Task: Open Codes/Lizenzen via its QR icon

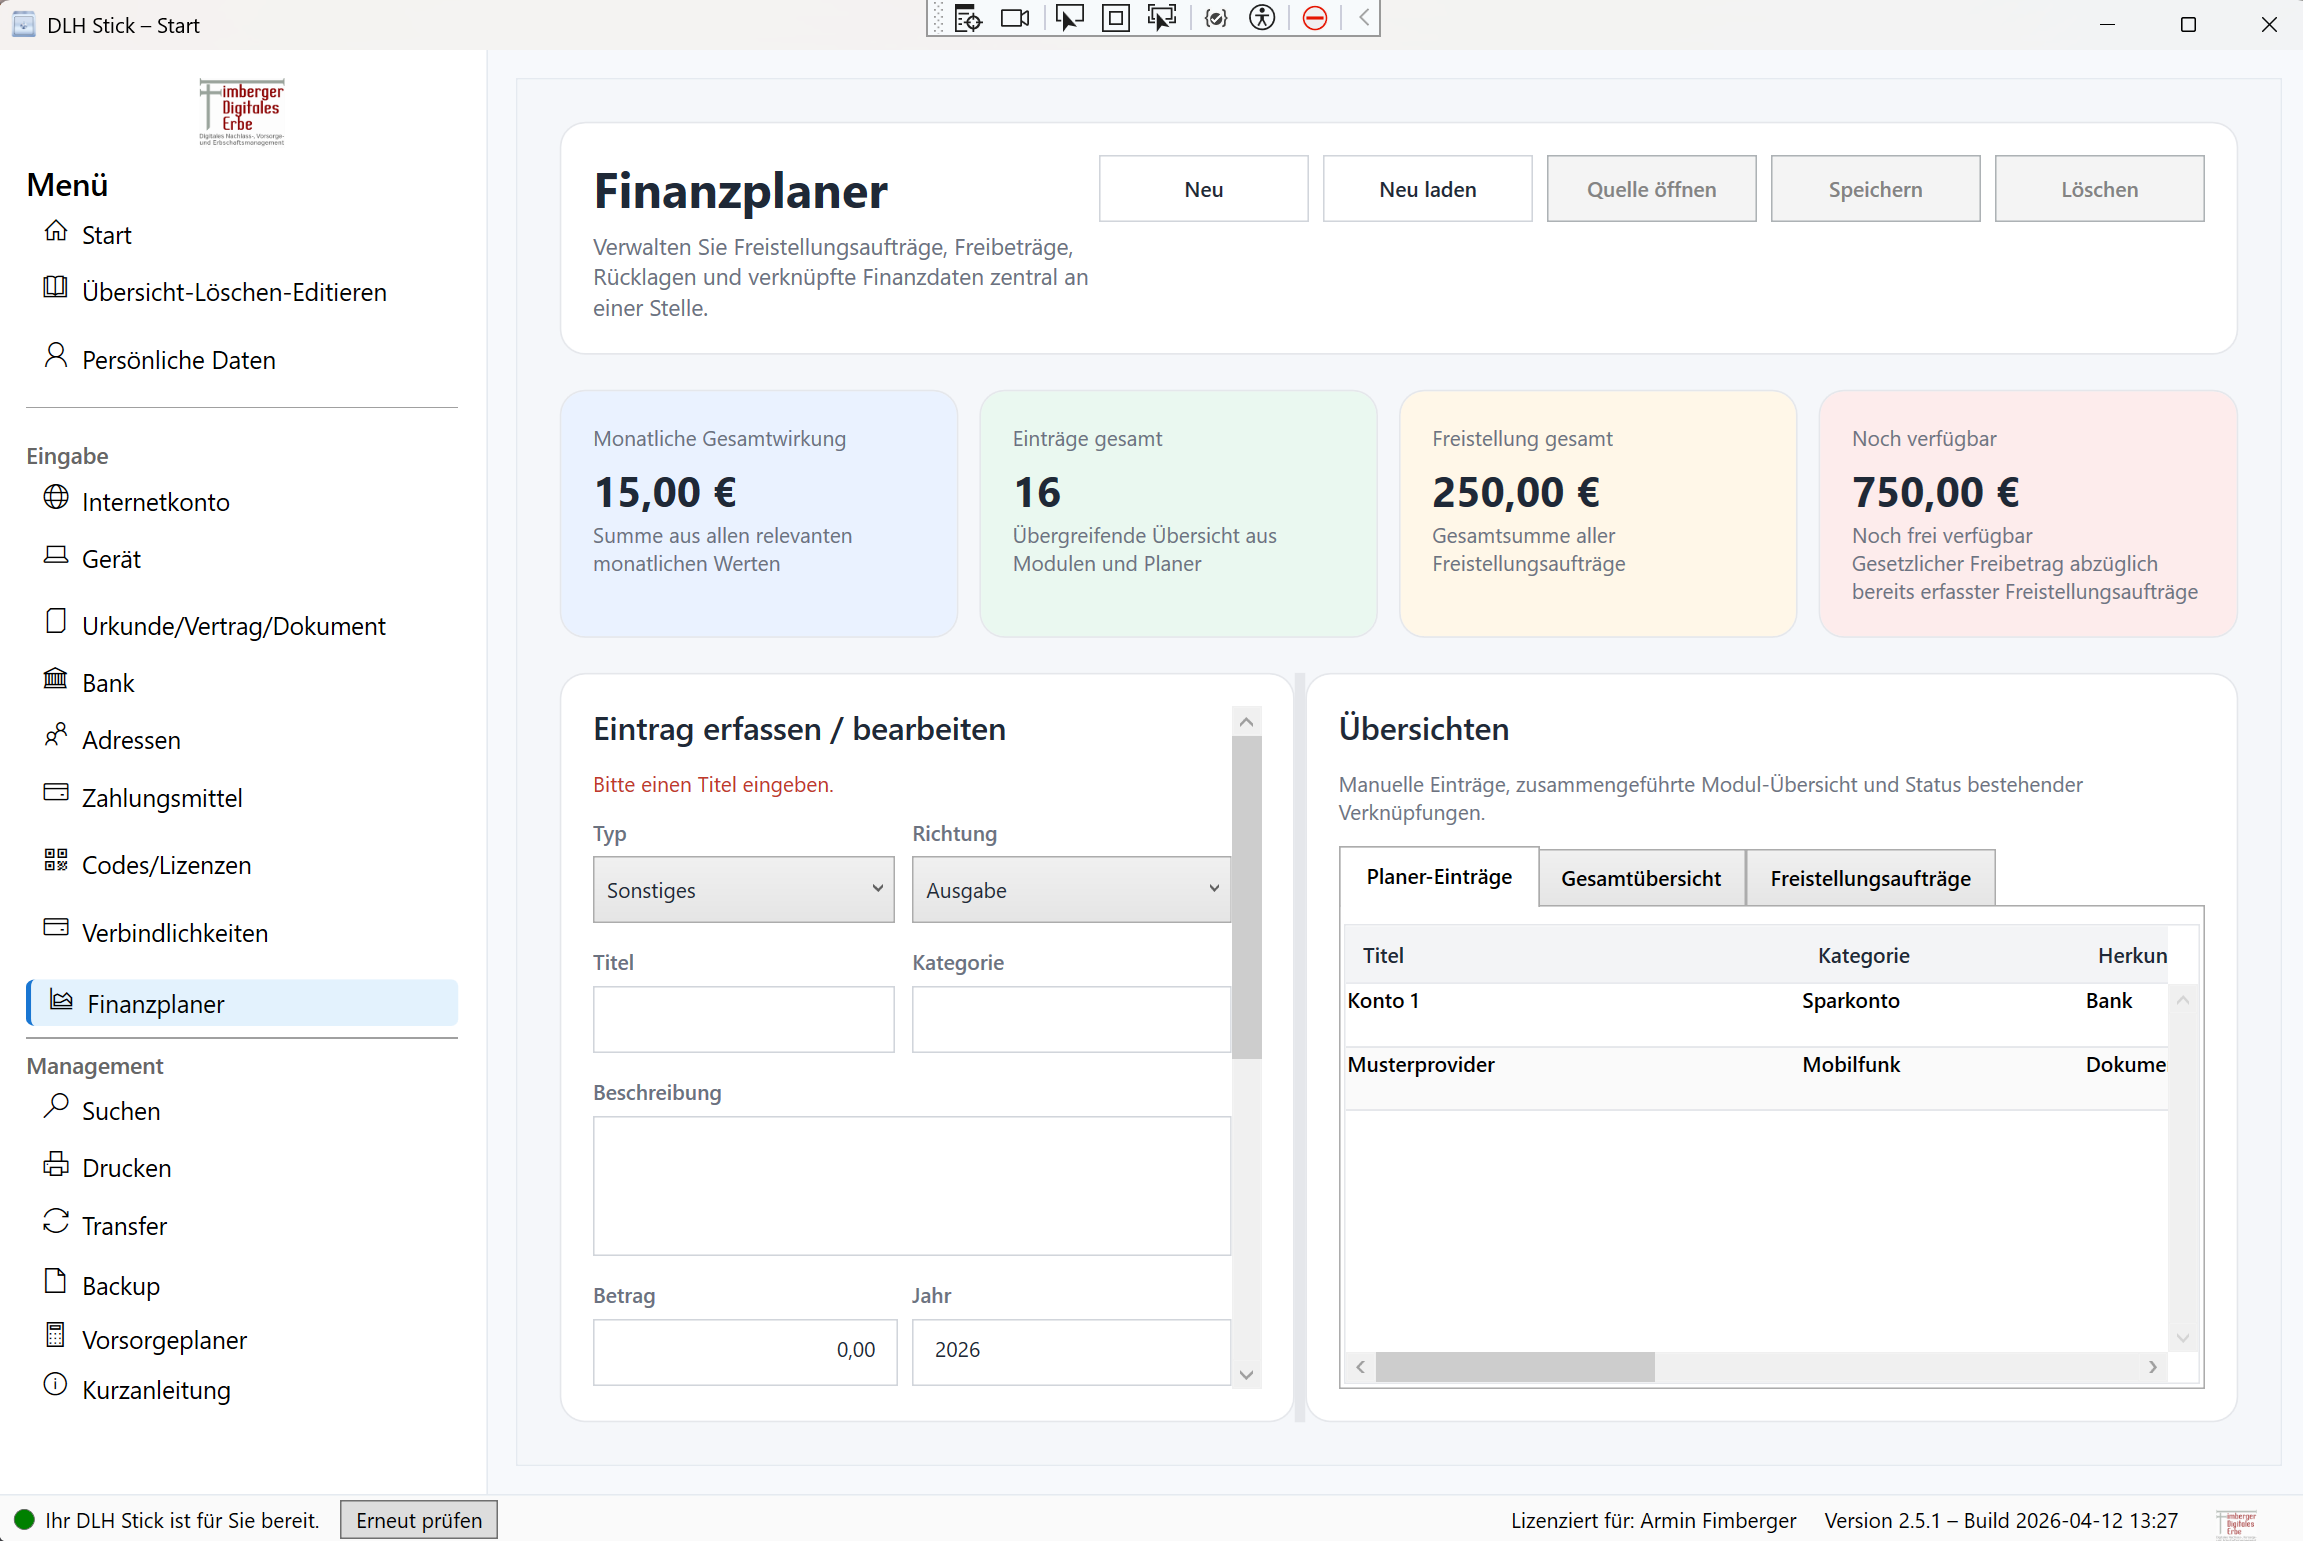Action: pos(56,861)
